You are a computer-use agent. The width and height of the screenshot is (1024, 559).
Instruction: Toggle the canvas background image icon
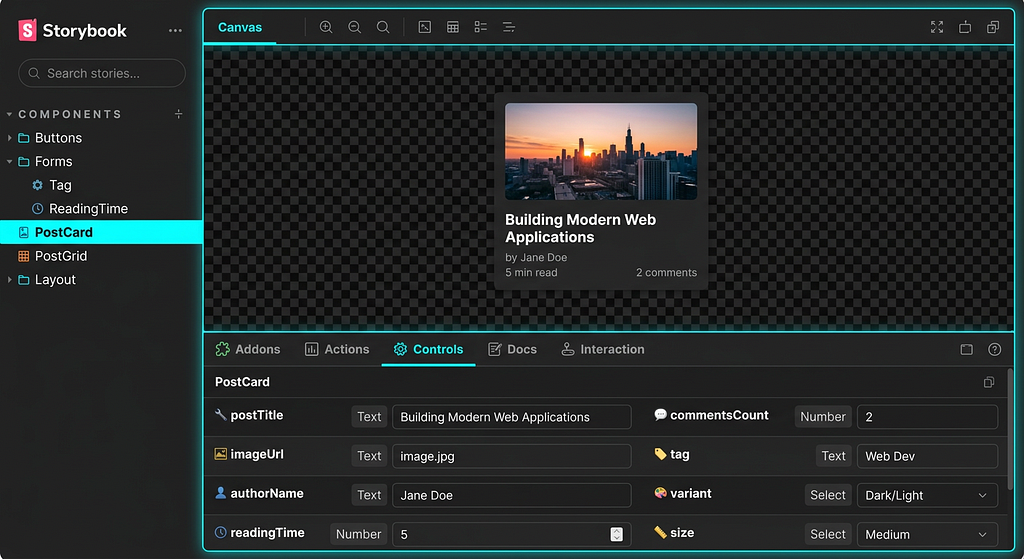click(425, 27)
